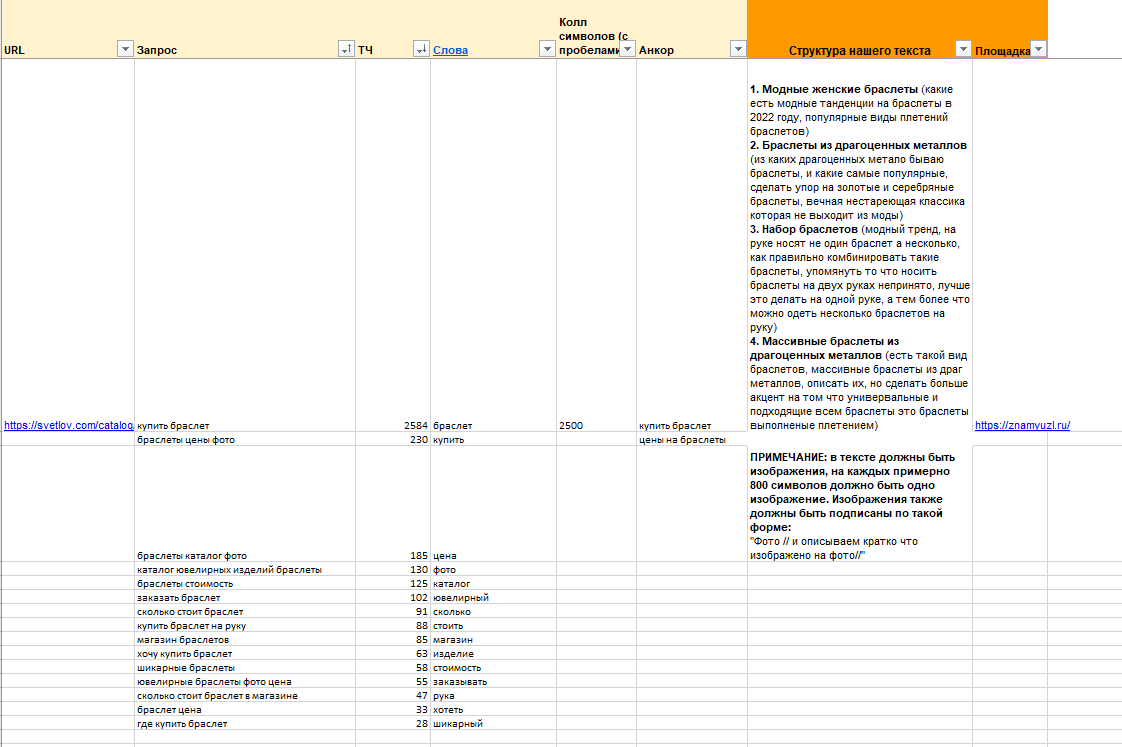Select the ТЧ header cell
Image resolution: width=1122 pixels, height=747 pixels.
coord(393,29)
